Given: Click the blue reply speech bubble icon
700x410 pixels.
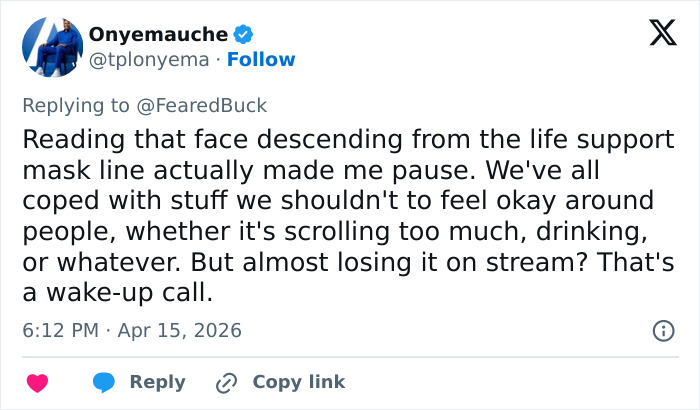Looking at the screenshot, I should click(103, 382).
